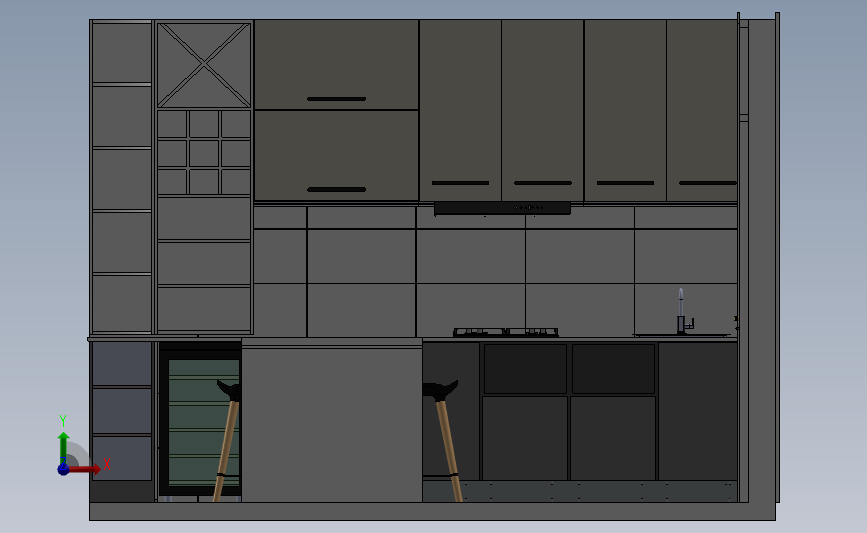Pick the wine cooler glass door
The width and height of the screenshot is (867, 533).
coord(203,422)
